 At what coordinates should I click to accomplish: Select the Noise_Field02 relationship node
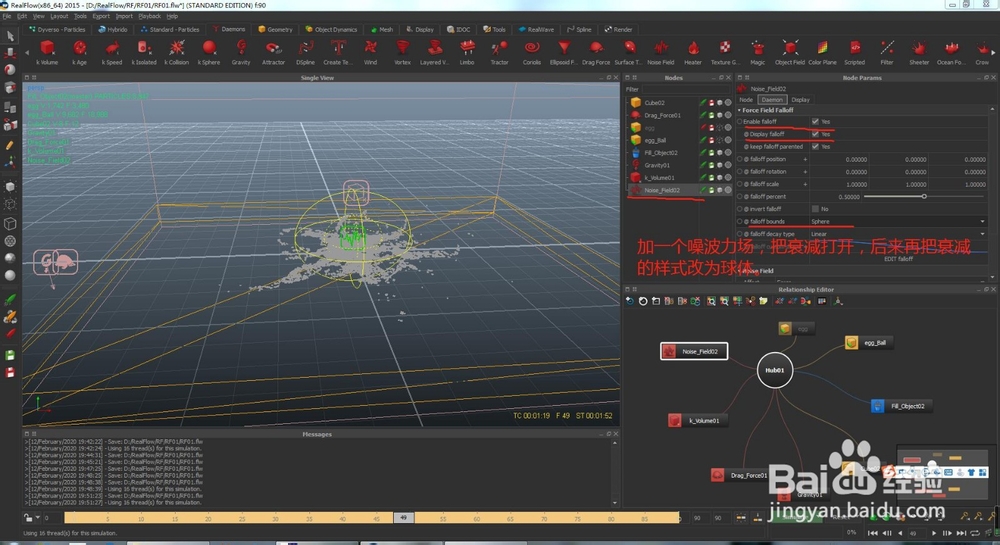[694, 351]
